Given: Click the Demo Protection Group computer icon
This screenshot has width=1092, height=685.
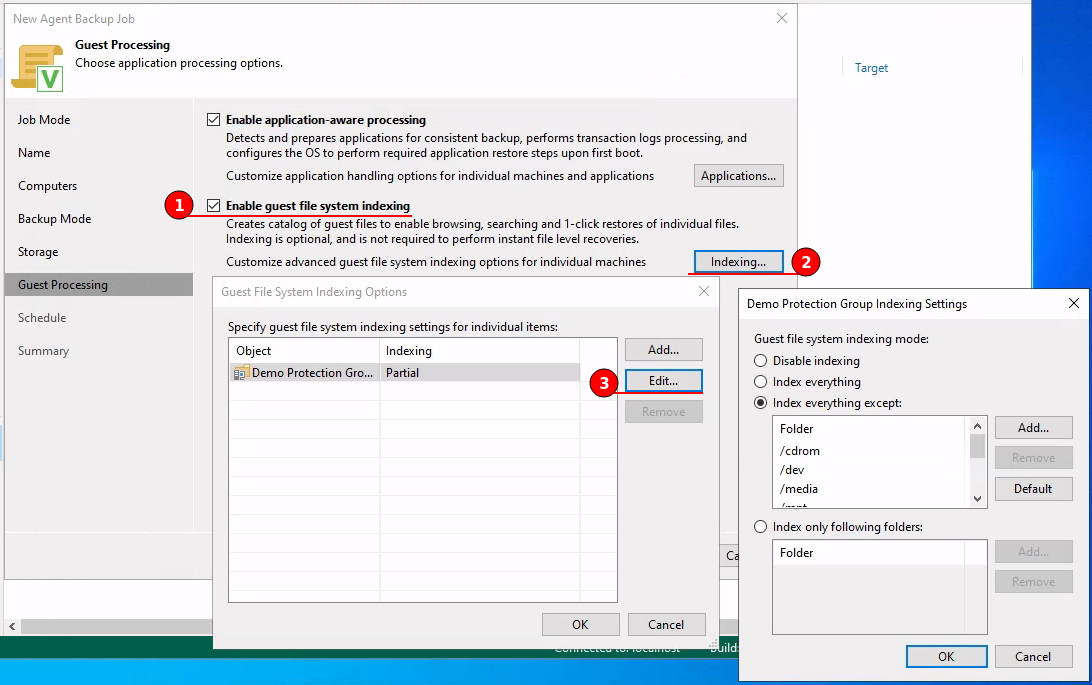Looking at the screenshot, I should tap(241, 372).
